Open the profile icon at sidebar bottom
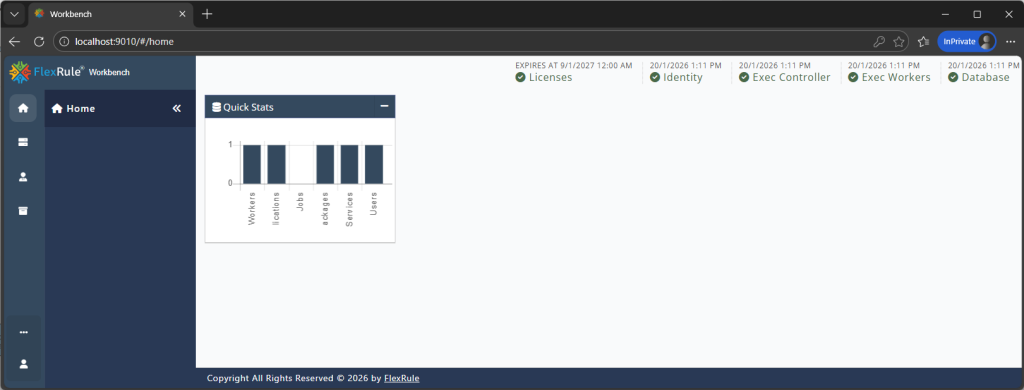 [x=24, y=364]
